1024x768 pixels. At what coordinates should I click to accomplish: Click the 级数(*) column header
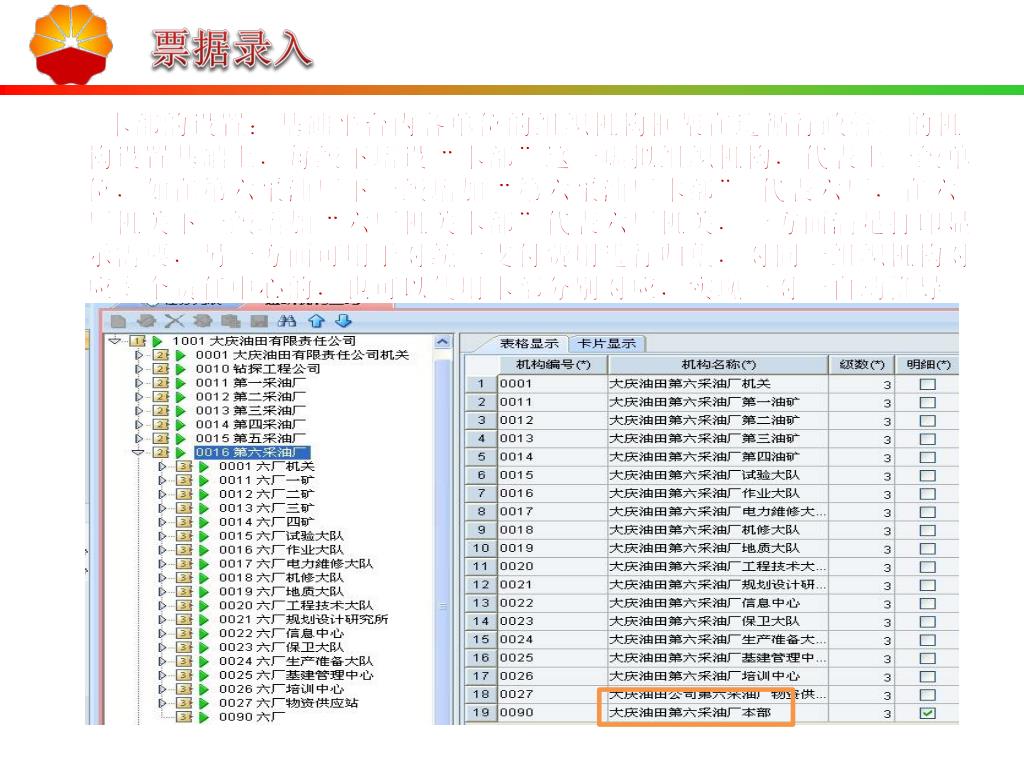[x=861, y=364]
